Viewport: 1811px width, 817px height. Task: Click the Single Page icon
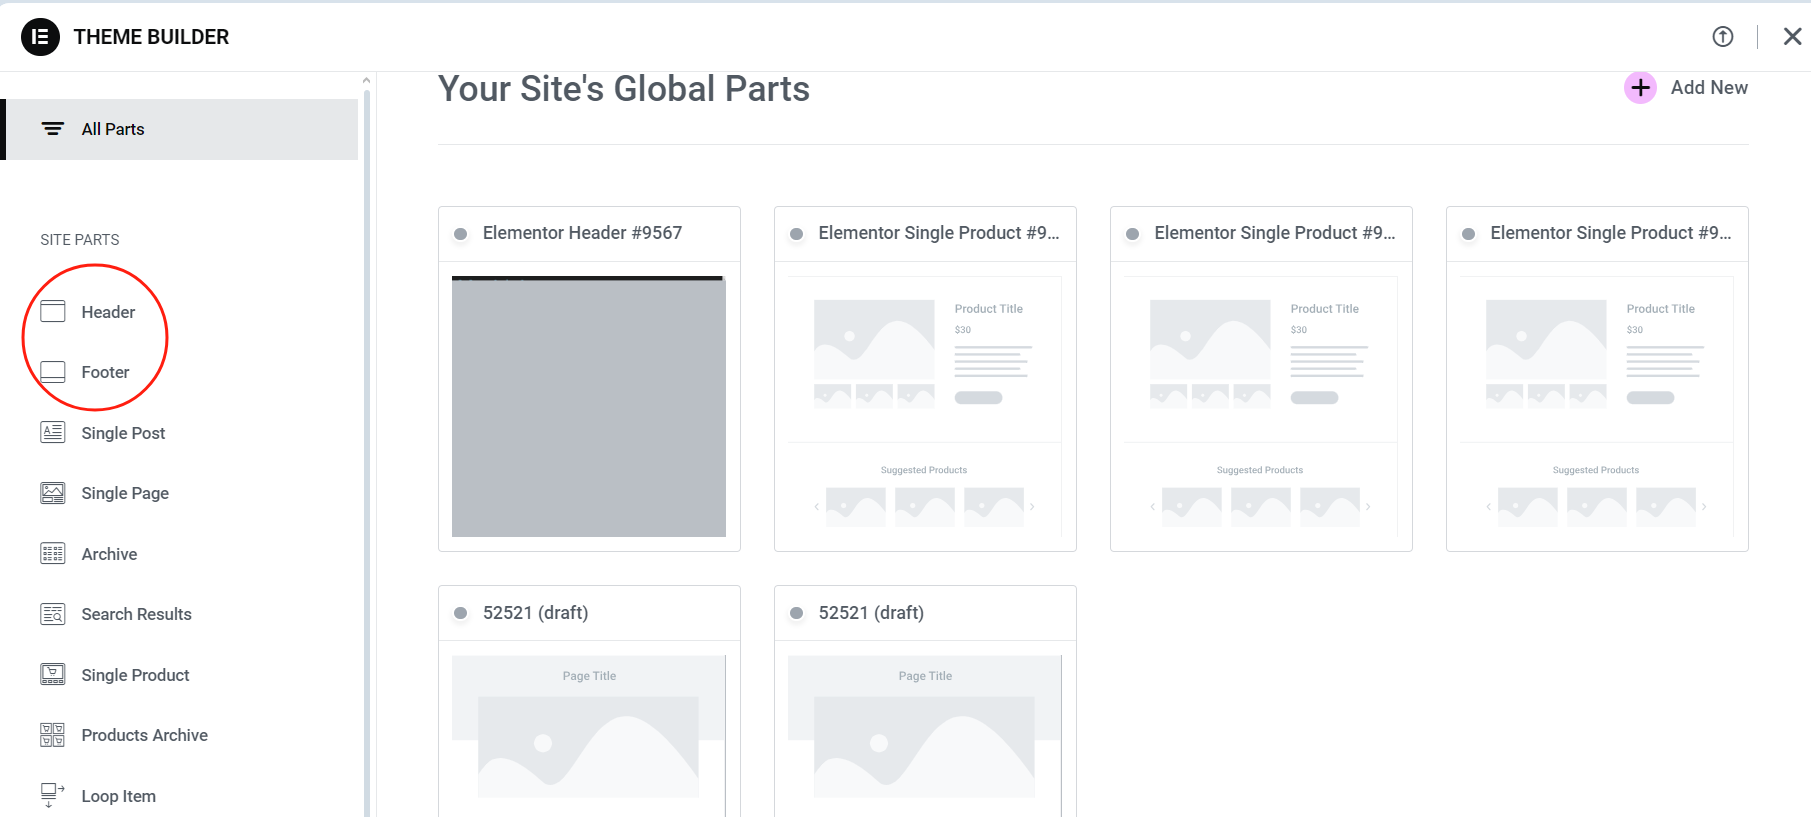click(53, 493)
